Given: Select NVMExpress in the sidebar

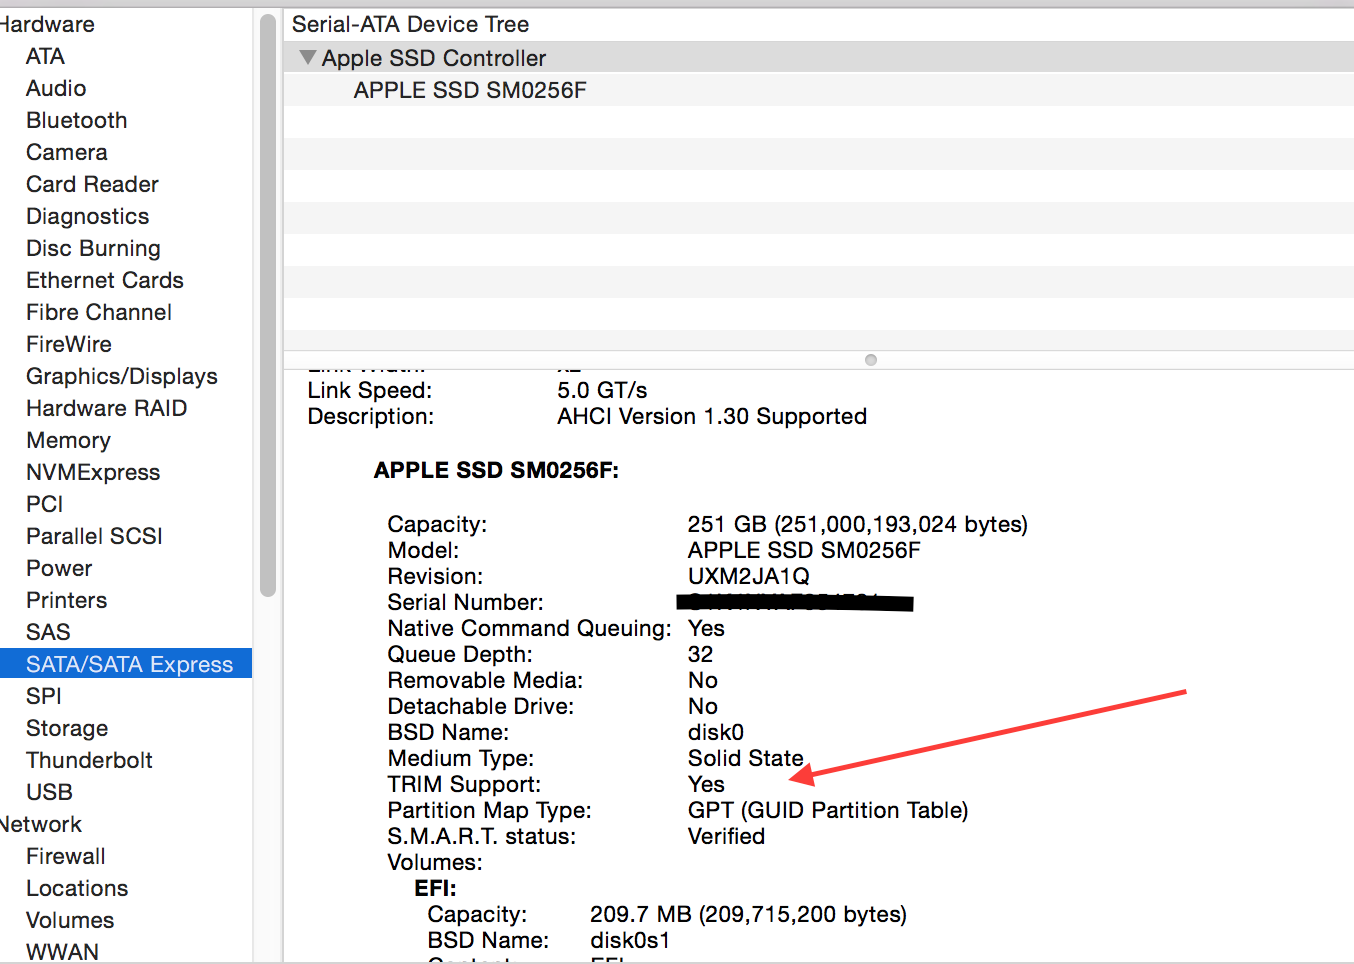Looking at the screenshot, I should 93,472.
